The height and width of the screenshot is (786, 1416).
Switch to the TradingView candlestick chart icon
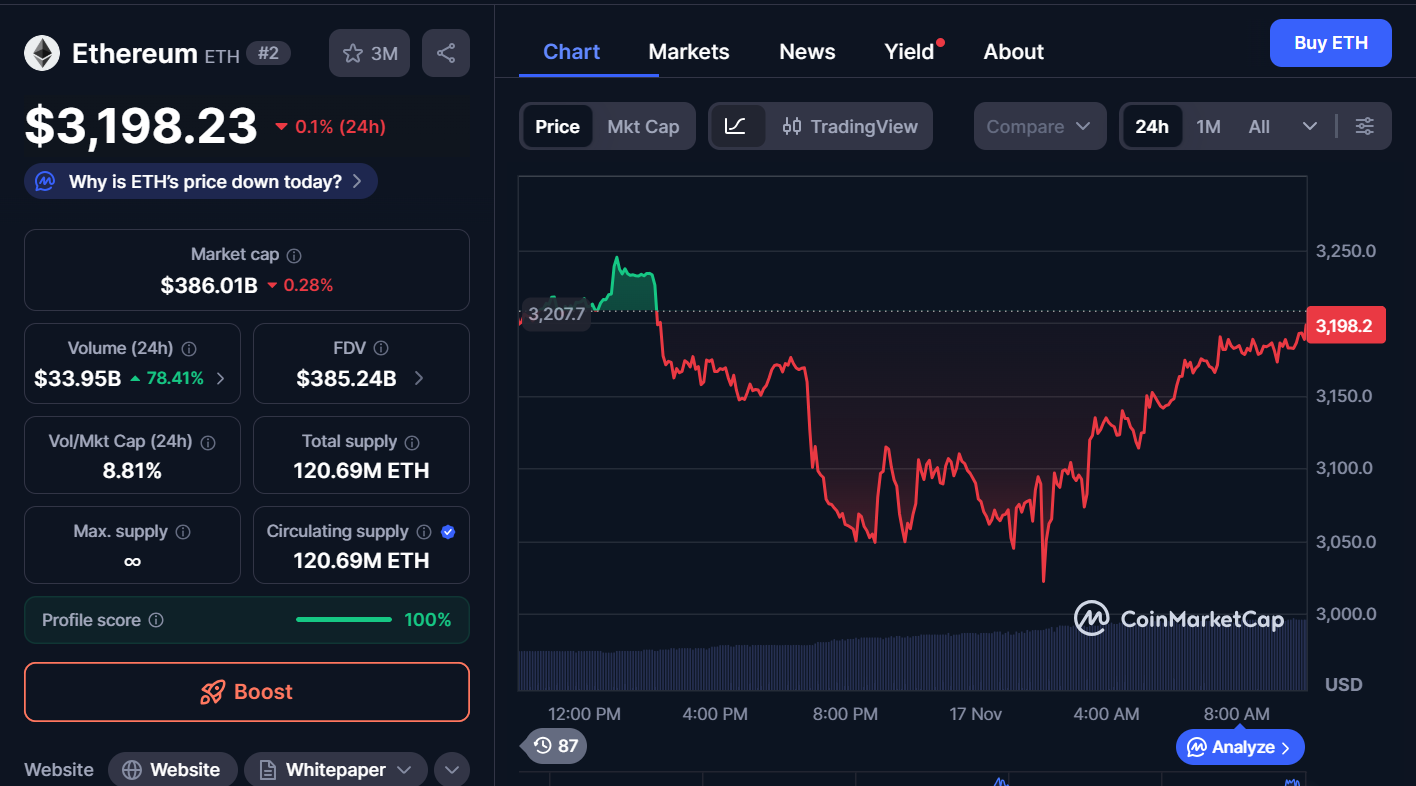[x=791, y=126]
